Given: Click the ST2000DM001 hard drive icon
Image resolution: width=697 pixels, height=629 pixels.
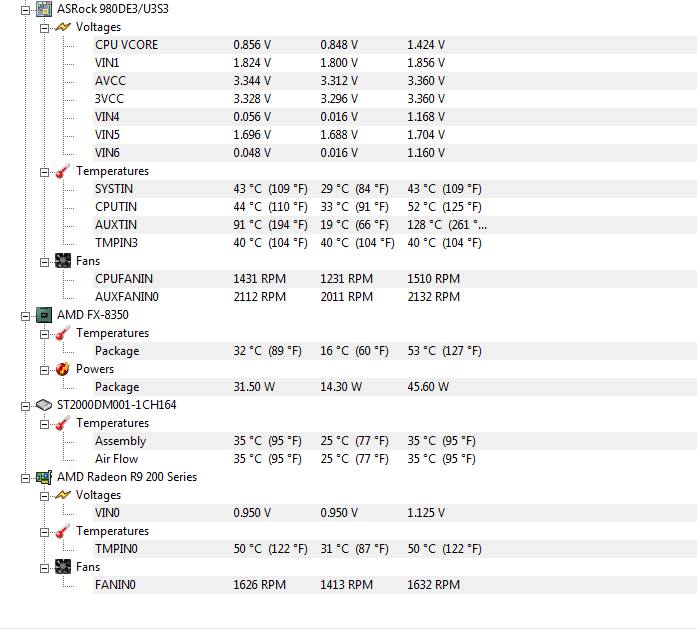Looking at the screenshot, I should [44, 405].
